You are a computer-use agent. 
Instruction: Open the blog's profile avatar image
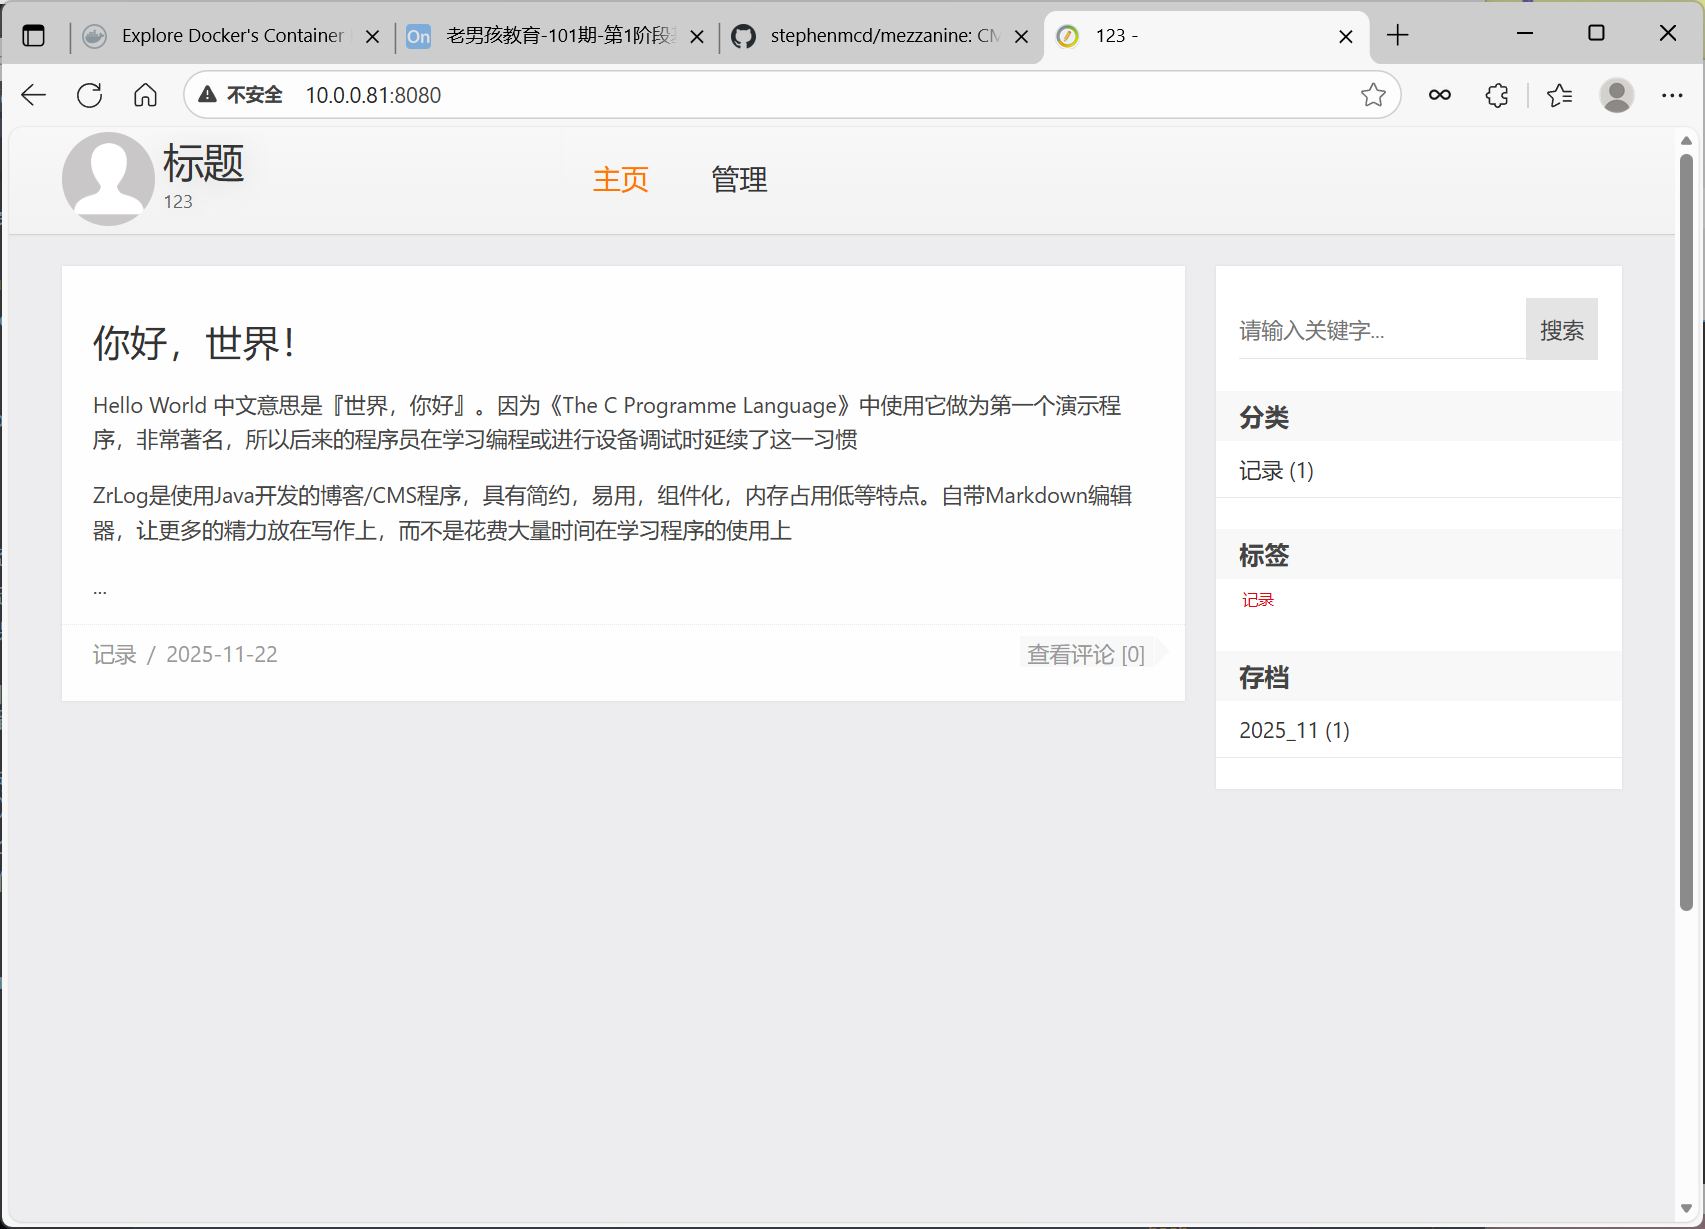point(107,180)
